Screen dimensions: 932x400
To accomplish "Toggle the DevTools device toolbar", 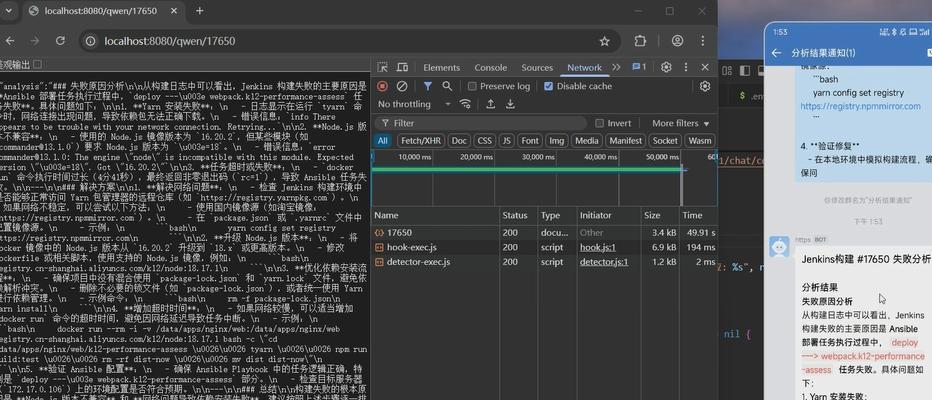I will click(402, 67).
